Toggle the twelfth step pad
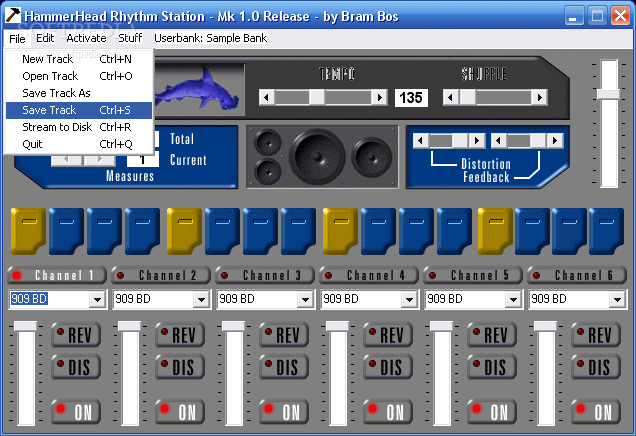 455,231
